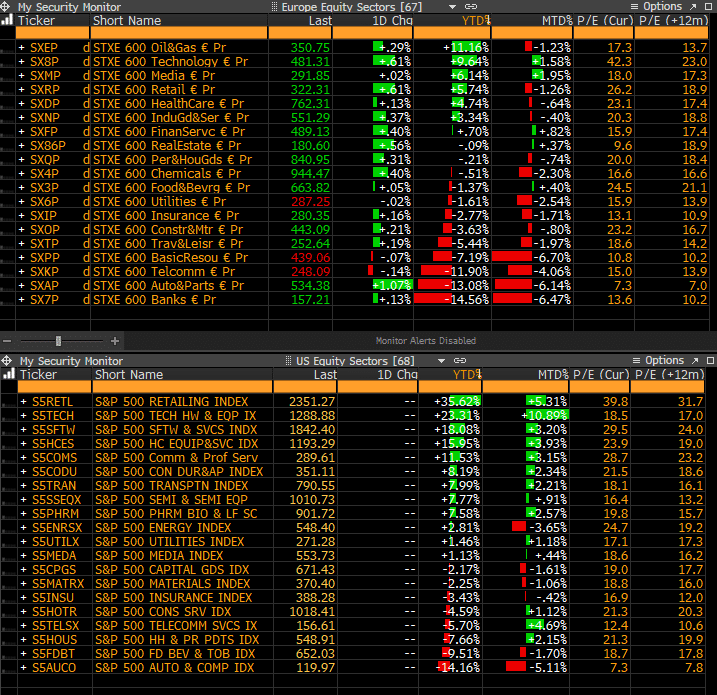Select S&P 500 ENERGY INDEX name
The width and height of the screenshot is (717, 695).
163,528
